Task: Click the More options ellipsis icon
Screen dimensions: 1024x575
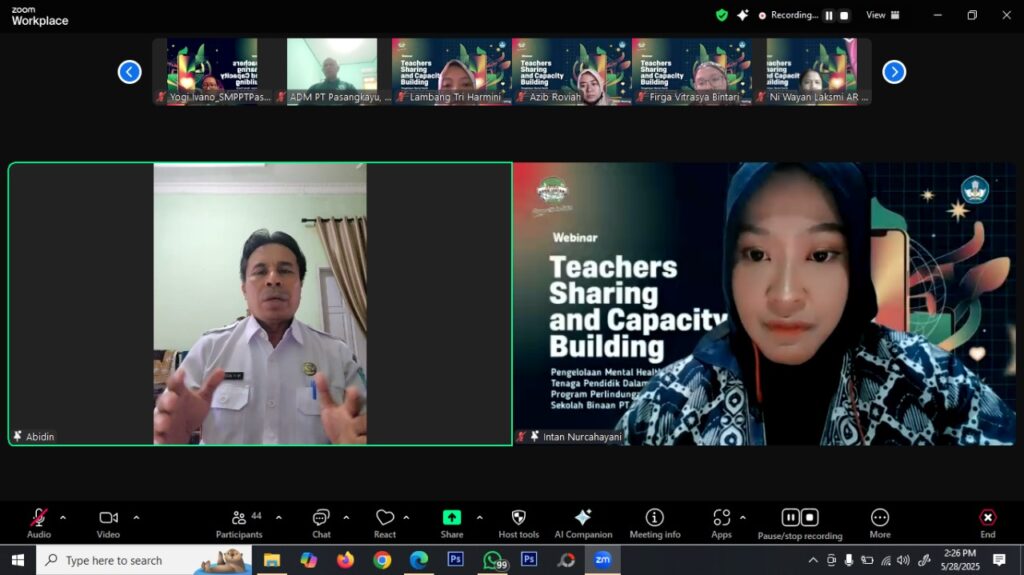Action: (x=880, y=518)
